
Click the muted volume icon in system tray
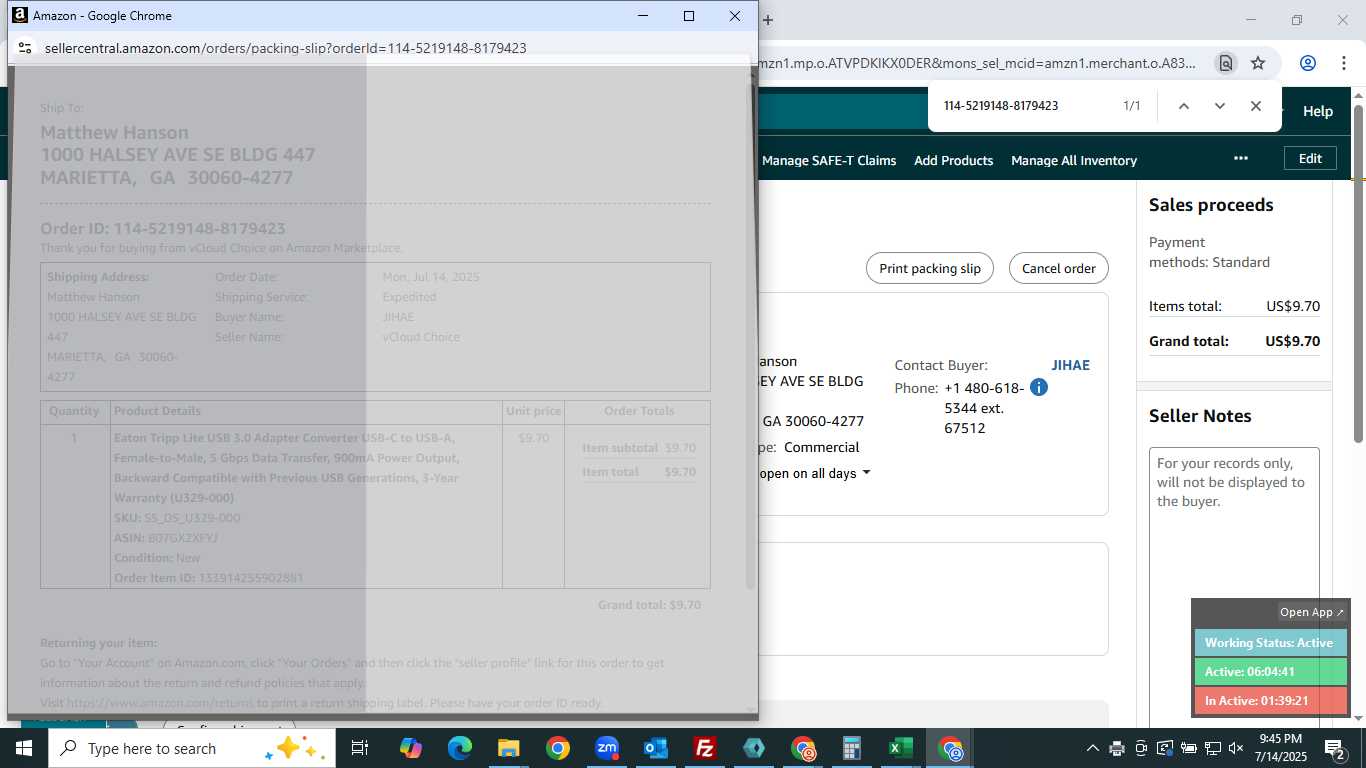pyautogui.click(x=1236, y=748)
